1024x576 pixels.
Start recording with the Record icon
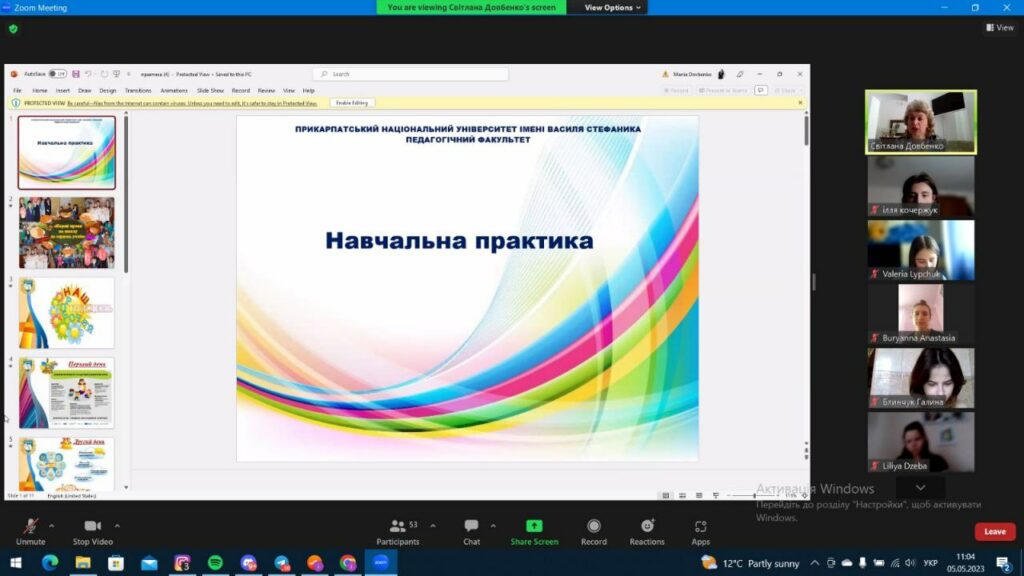[594, 526]
